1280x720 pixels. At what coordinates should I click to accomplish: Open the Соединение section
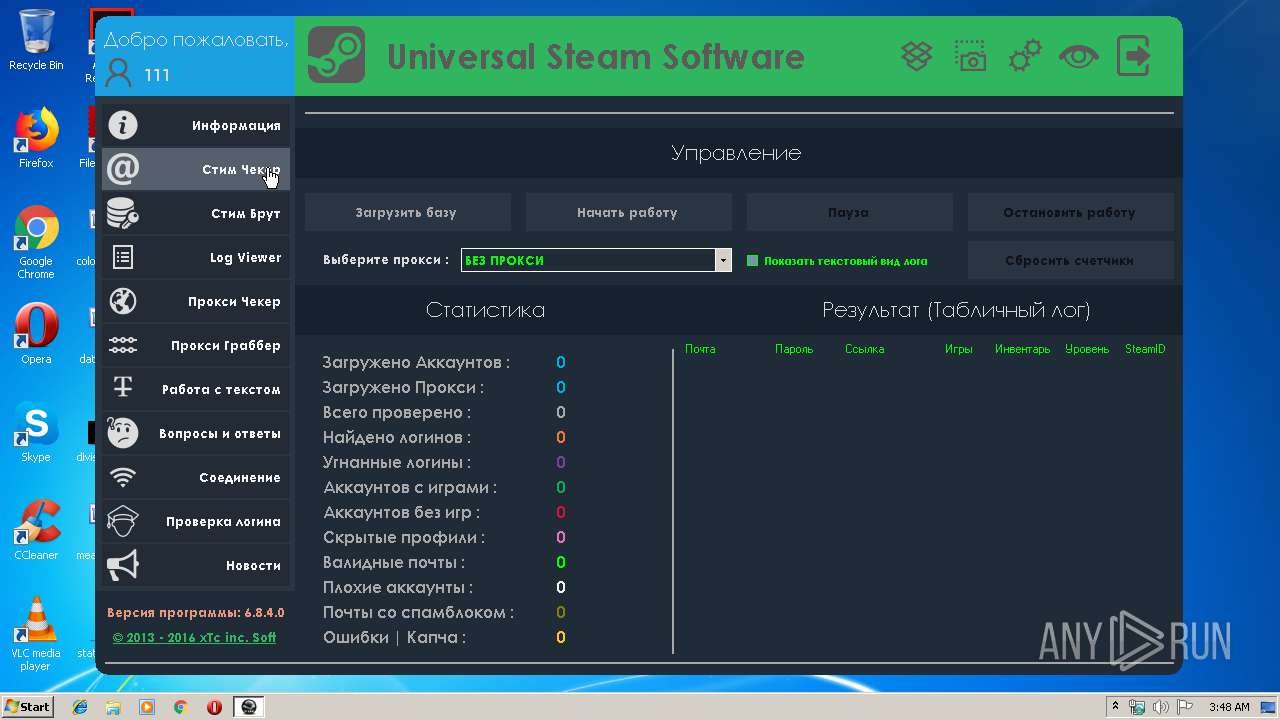click(196, 478)
